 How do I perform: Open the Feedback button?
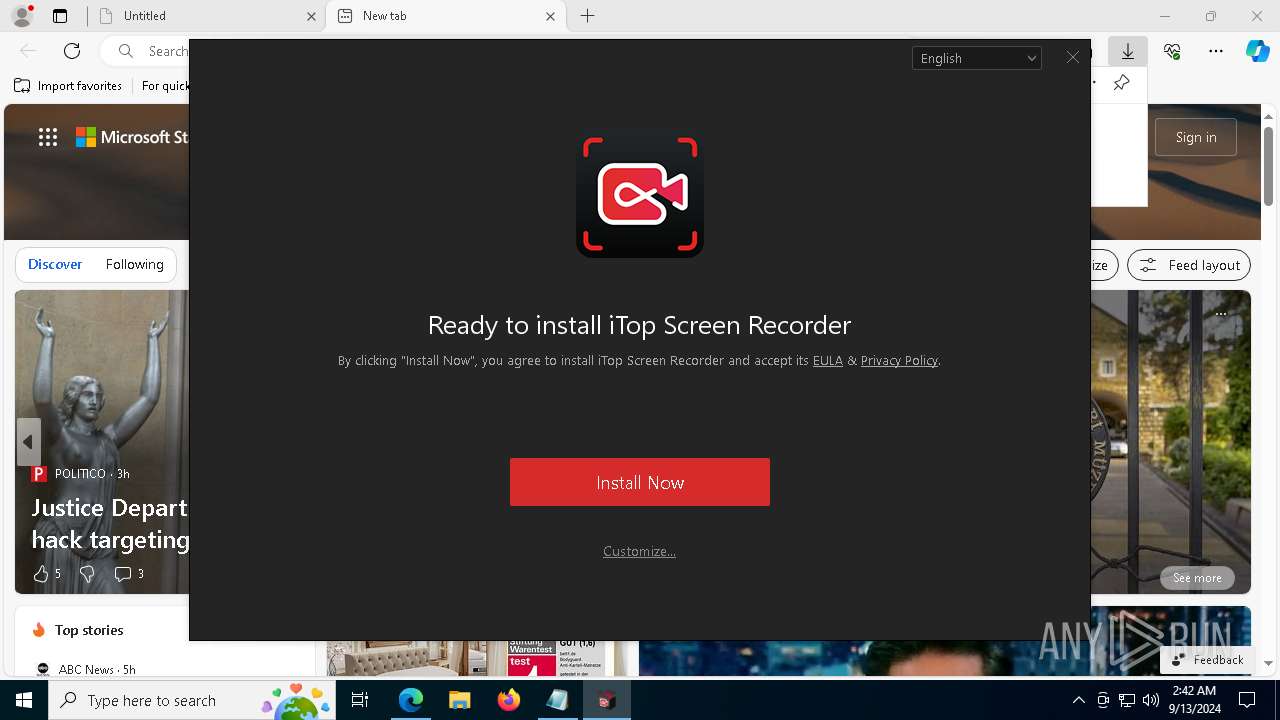point(1207,660)
